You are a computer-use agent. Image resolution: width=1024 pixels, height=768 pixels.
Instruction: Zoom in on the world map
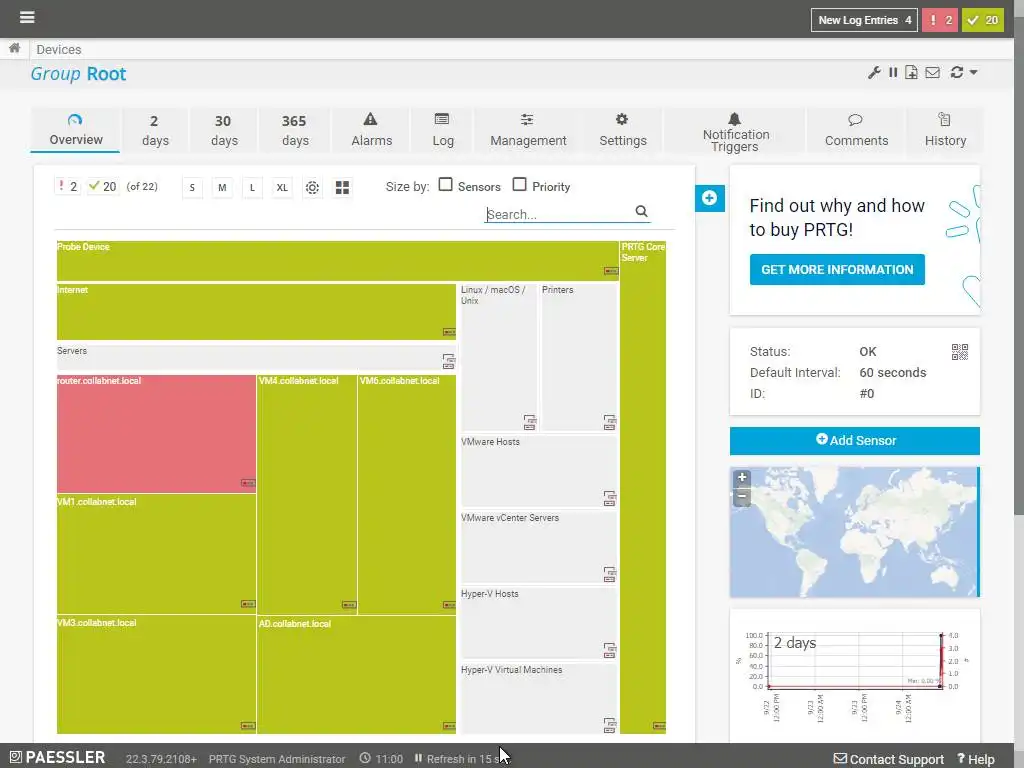(x=742, y=477)
